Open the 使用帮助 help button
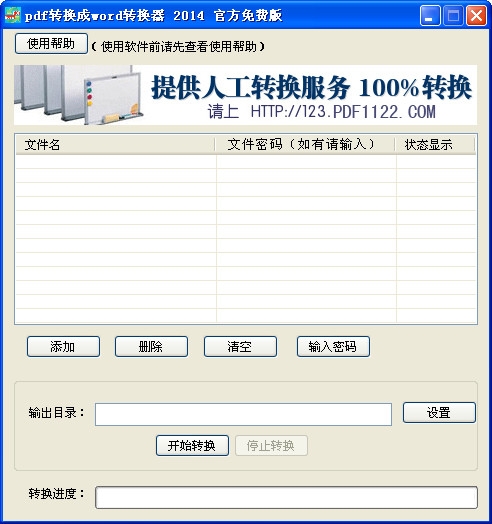 point(51,43)
